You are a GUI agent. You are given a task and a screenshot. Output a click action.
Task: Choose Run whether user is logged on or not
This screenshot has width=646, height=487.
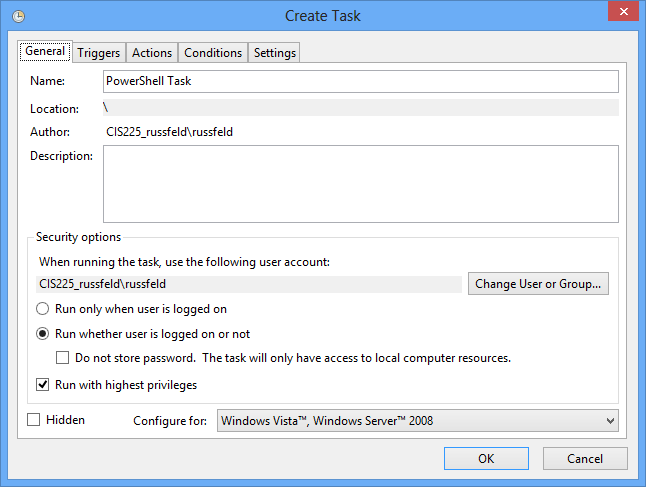(x=44, y=334)
